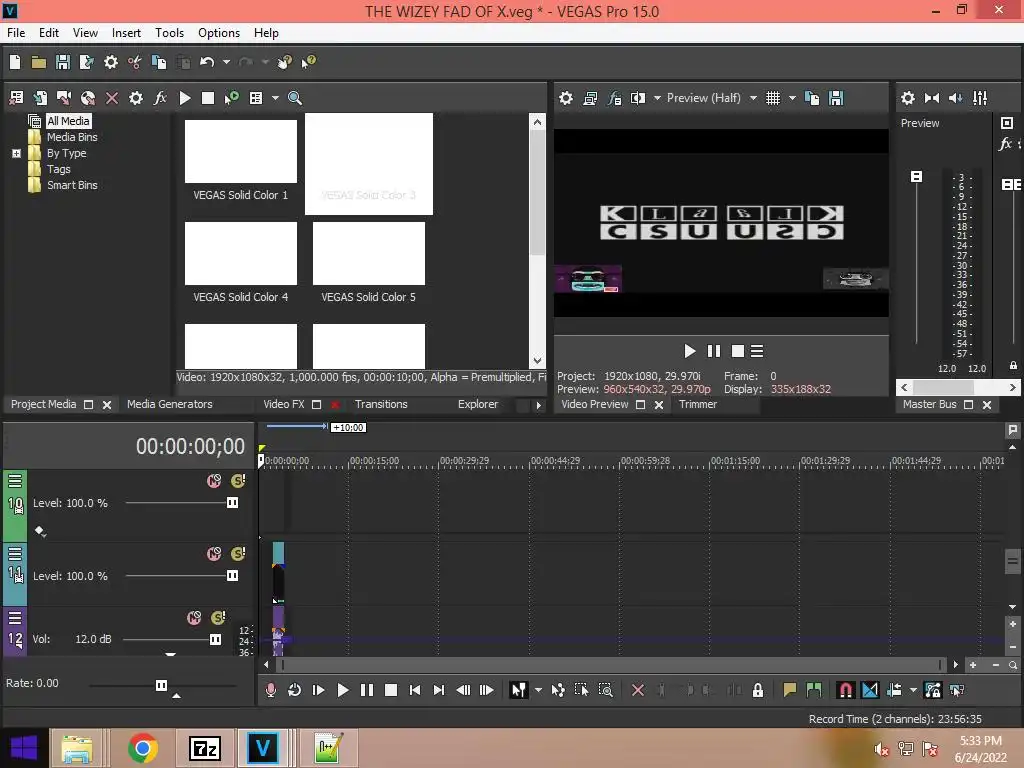Screen dimensions: 1024x768
Task: Play in the Video Preview window
Action: coord(690,351)
